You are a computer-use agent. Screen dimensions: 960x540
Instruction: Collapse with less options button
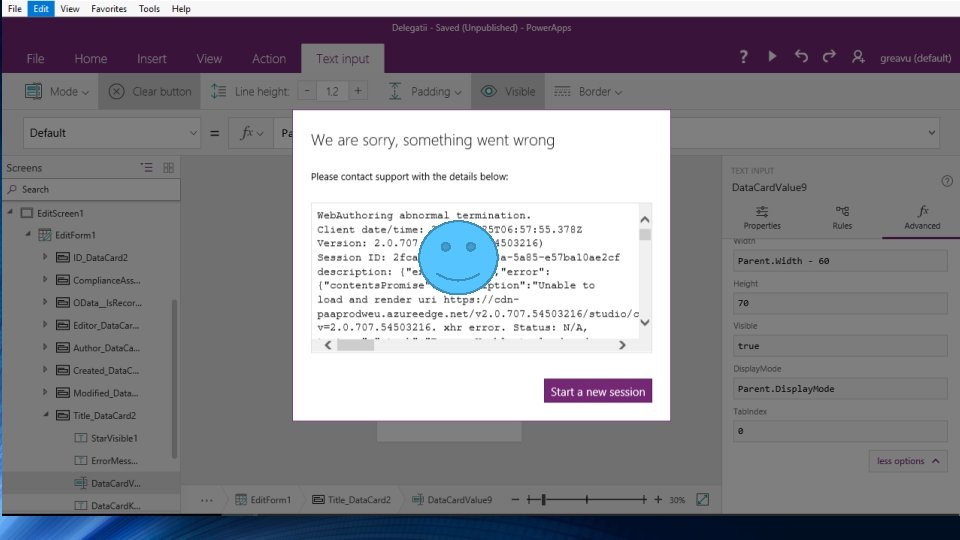point(907,461)
